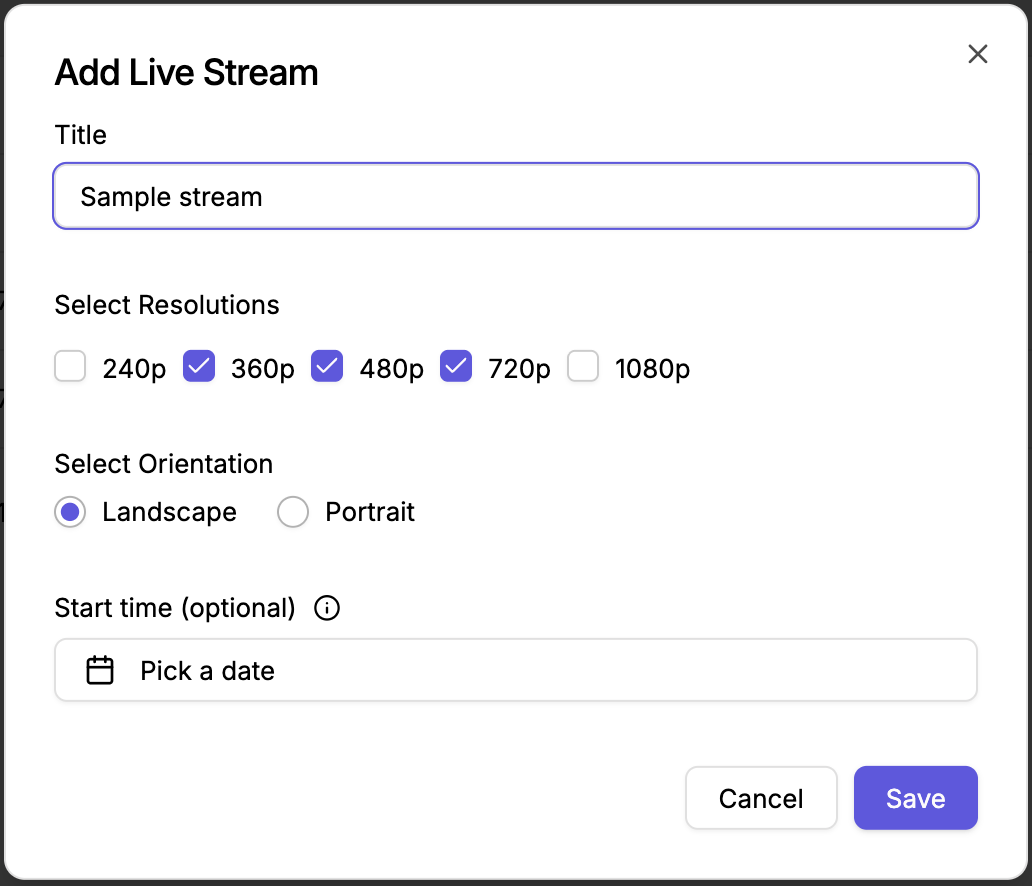This screenshot has width=1032, height=886.
Task: Close the Add Live Stream dialog
Action: point(977,54)
